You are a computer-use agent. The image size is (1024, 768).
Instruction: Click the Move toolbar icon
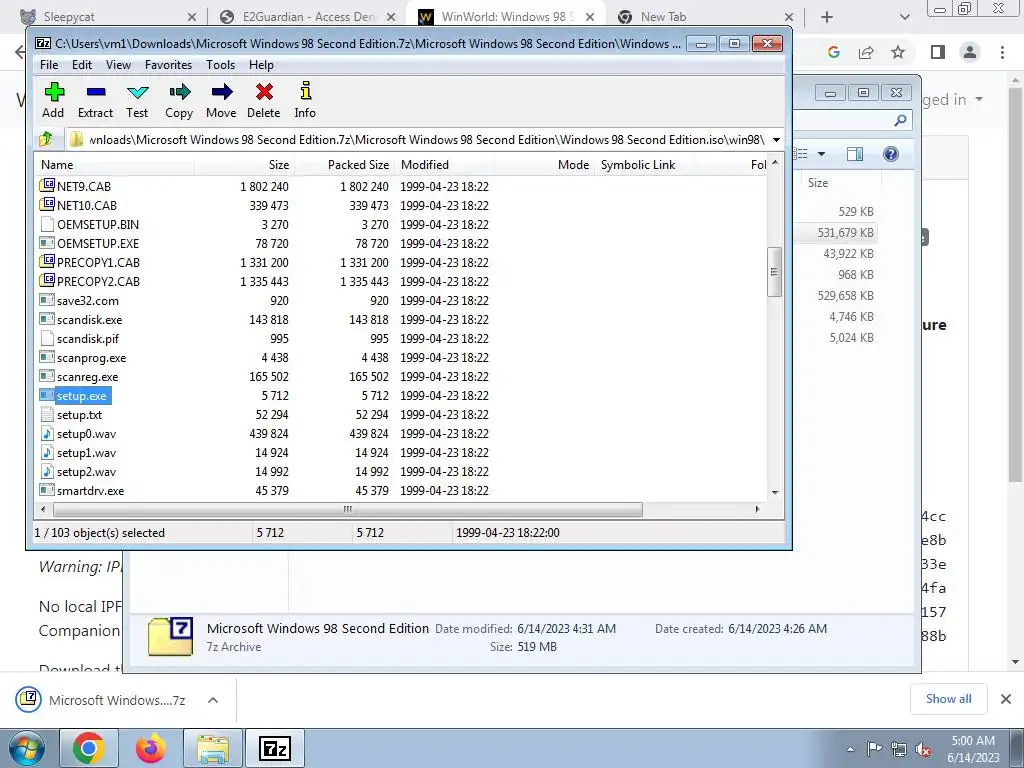click(x=221, y=92)
